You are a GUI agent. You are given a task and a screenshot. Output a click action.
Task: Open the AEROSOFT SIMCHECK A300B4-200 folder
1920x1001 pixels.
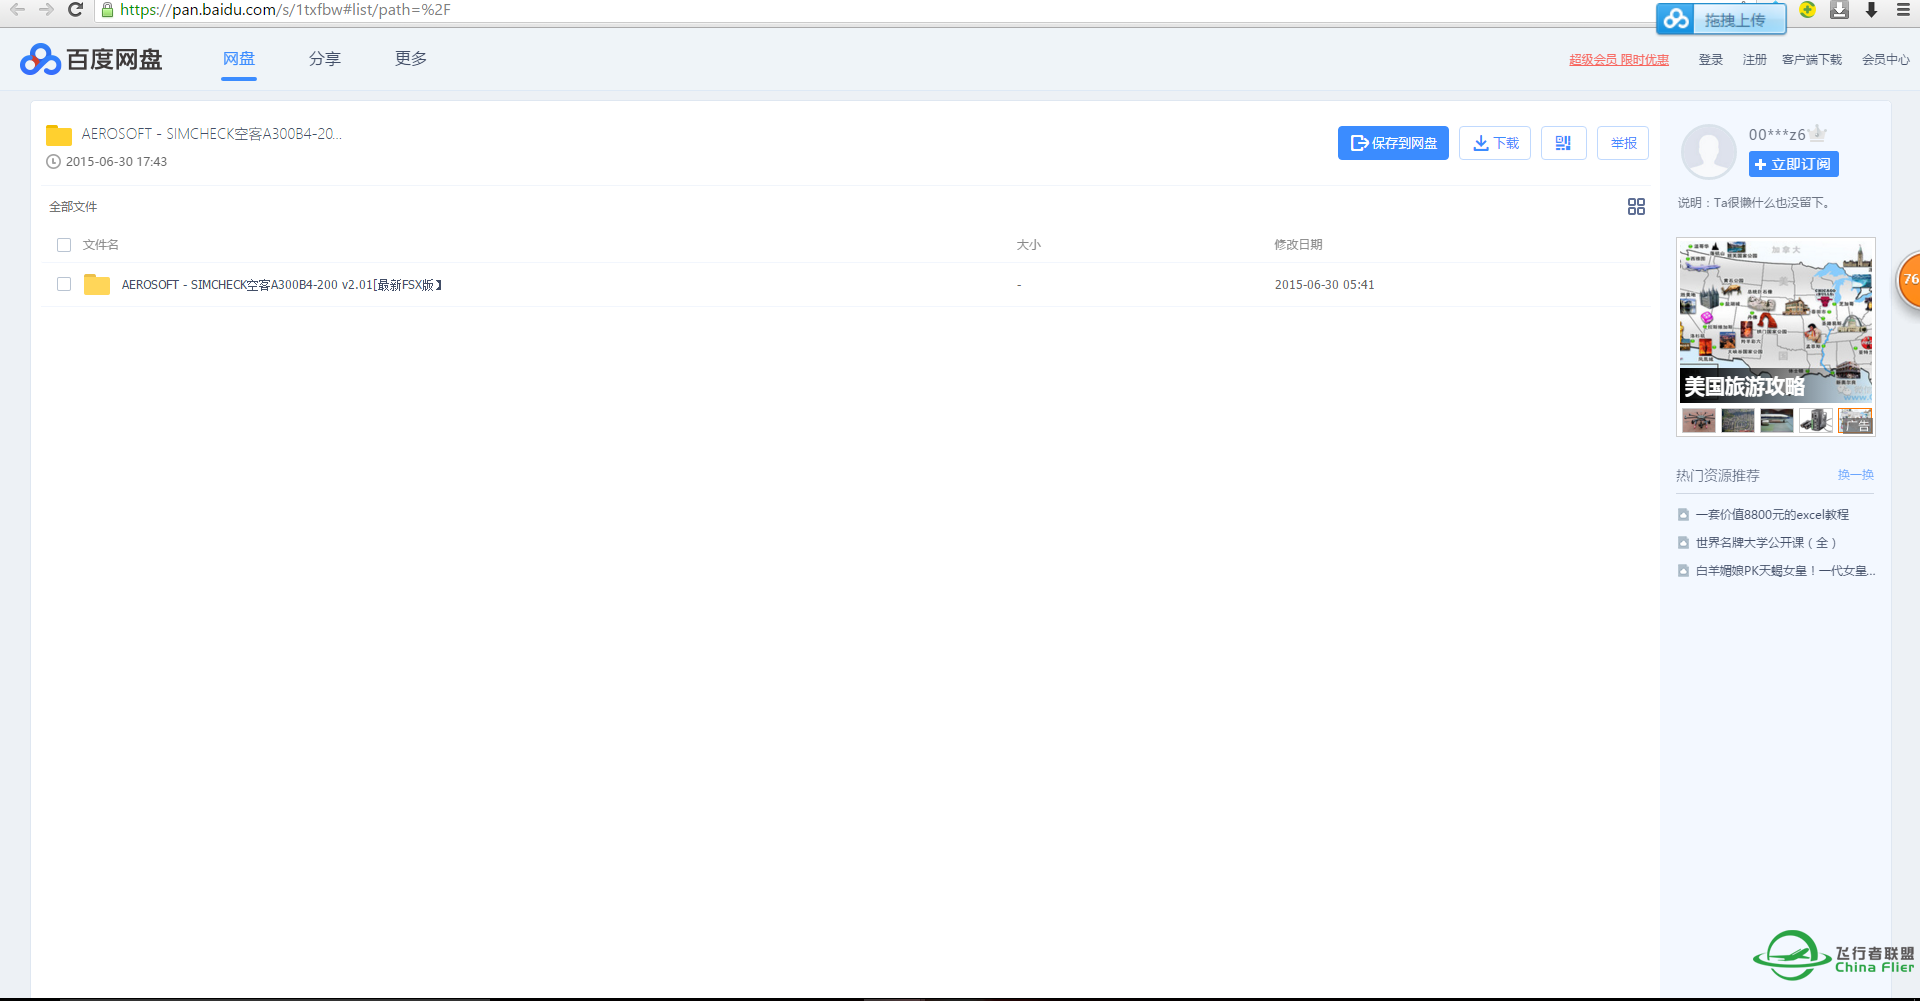click(281, 285)
